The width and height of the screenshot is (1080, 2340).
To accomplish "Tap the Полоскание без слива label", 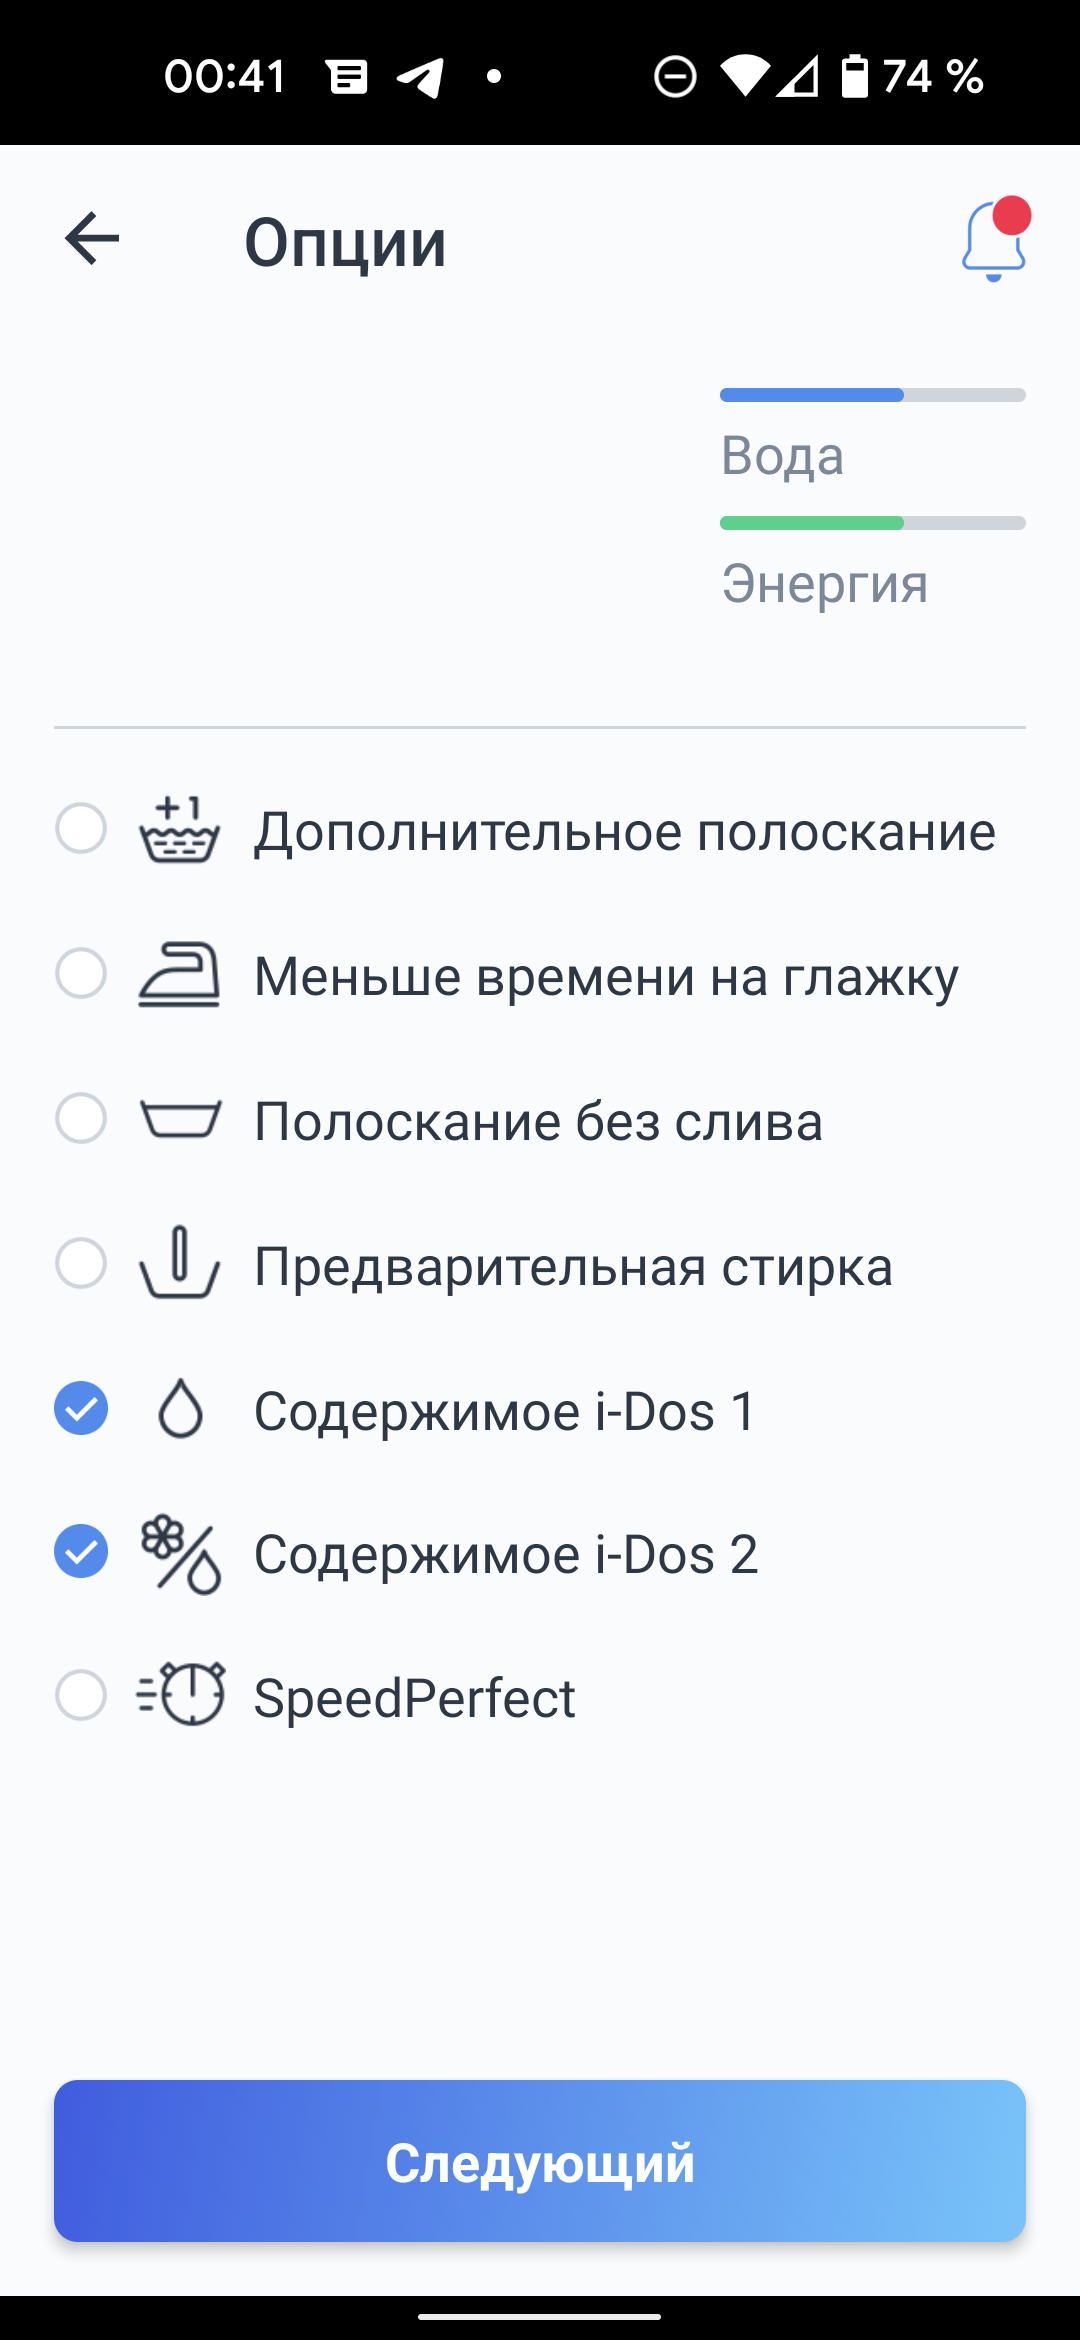I will click(538, 1121).
